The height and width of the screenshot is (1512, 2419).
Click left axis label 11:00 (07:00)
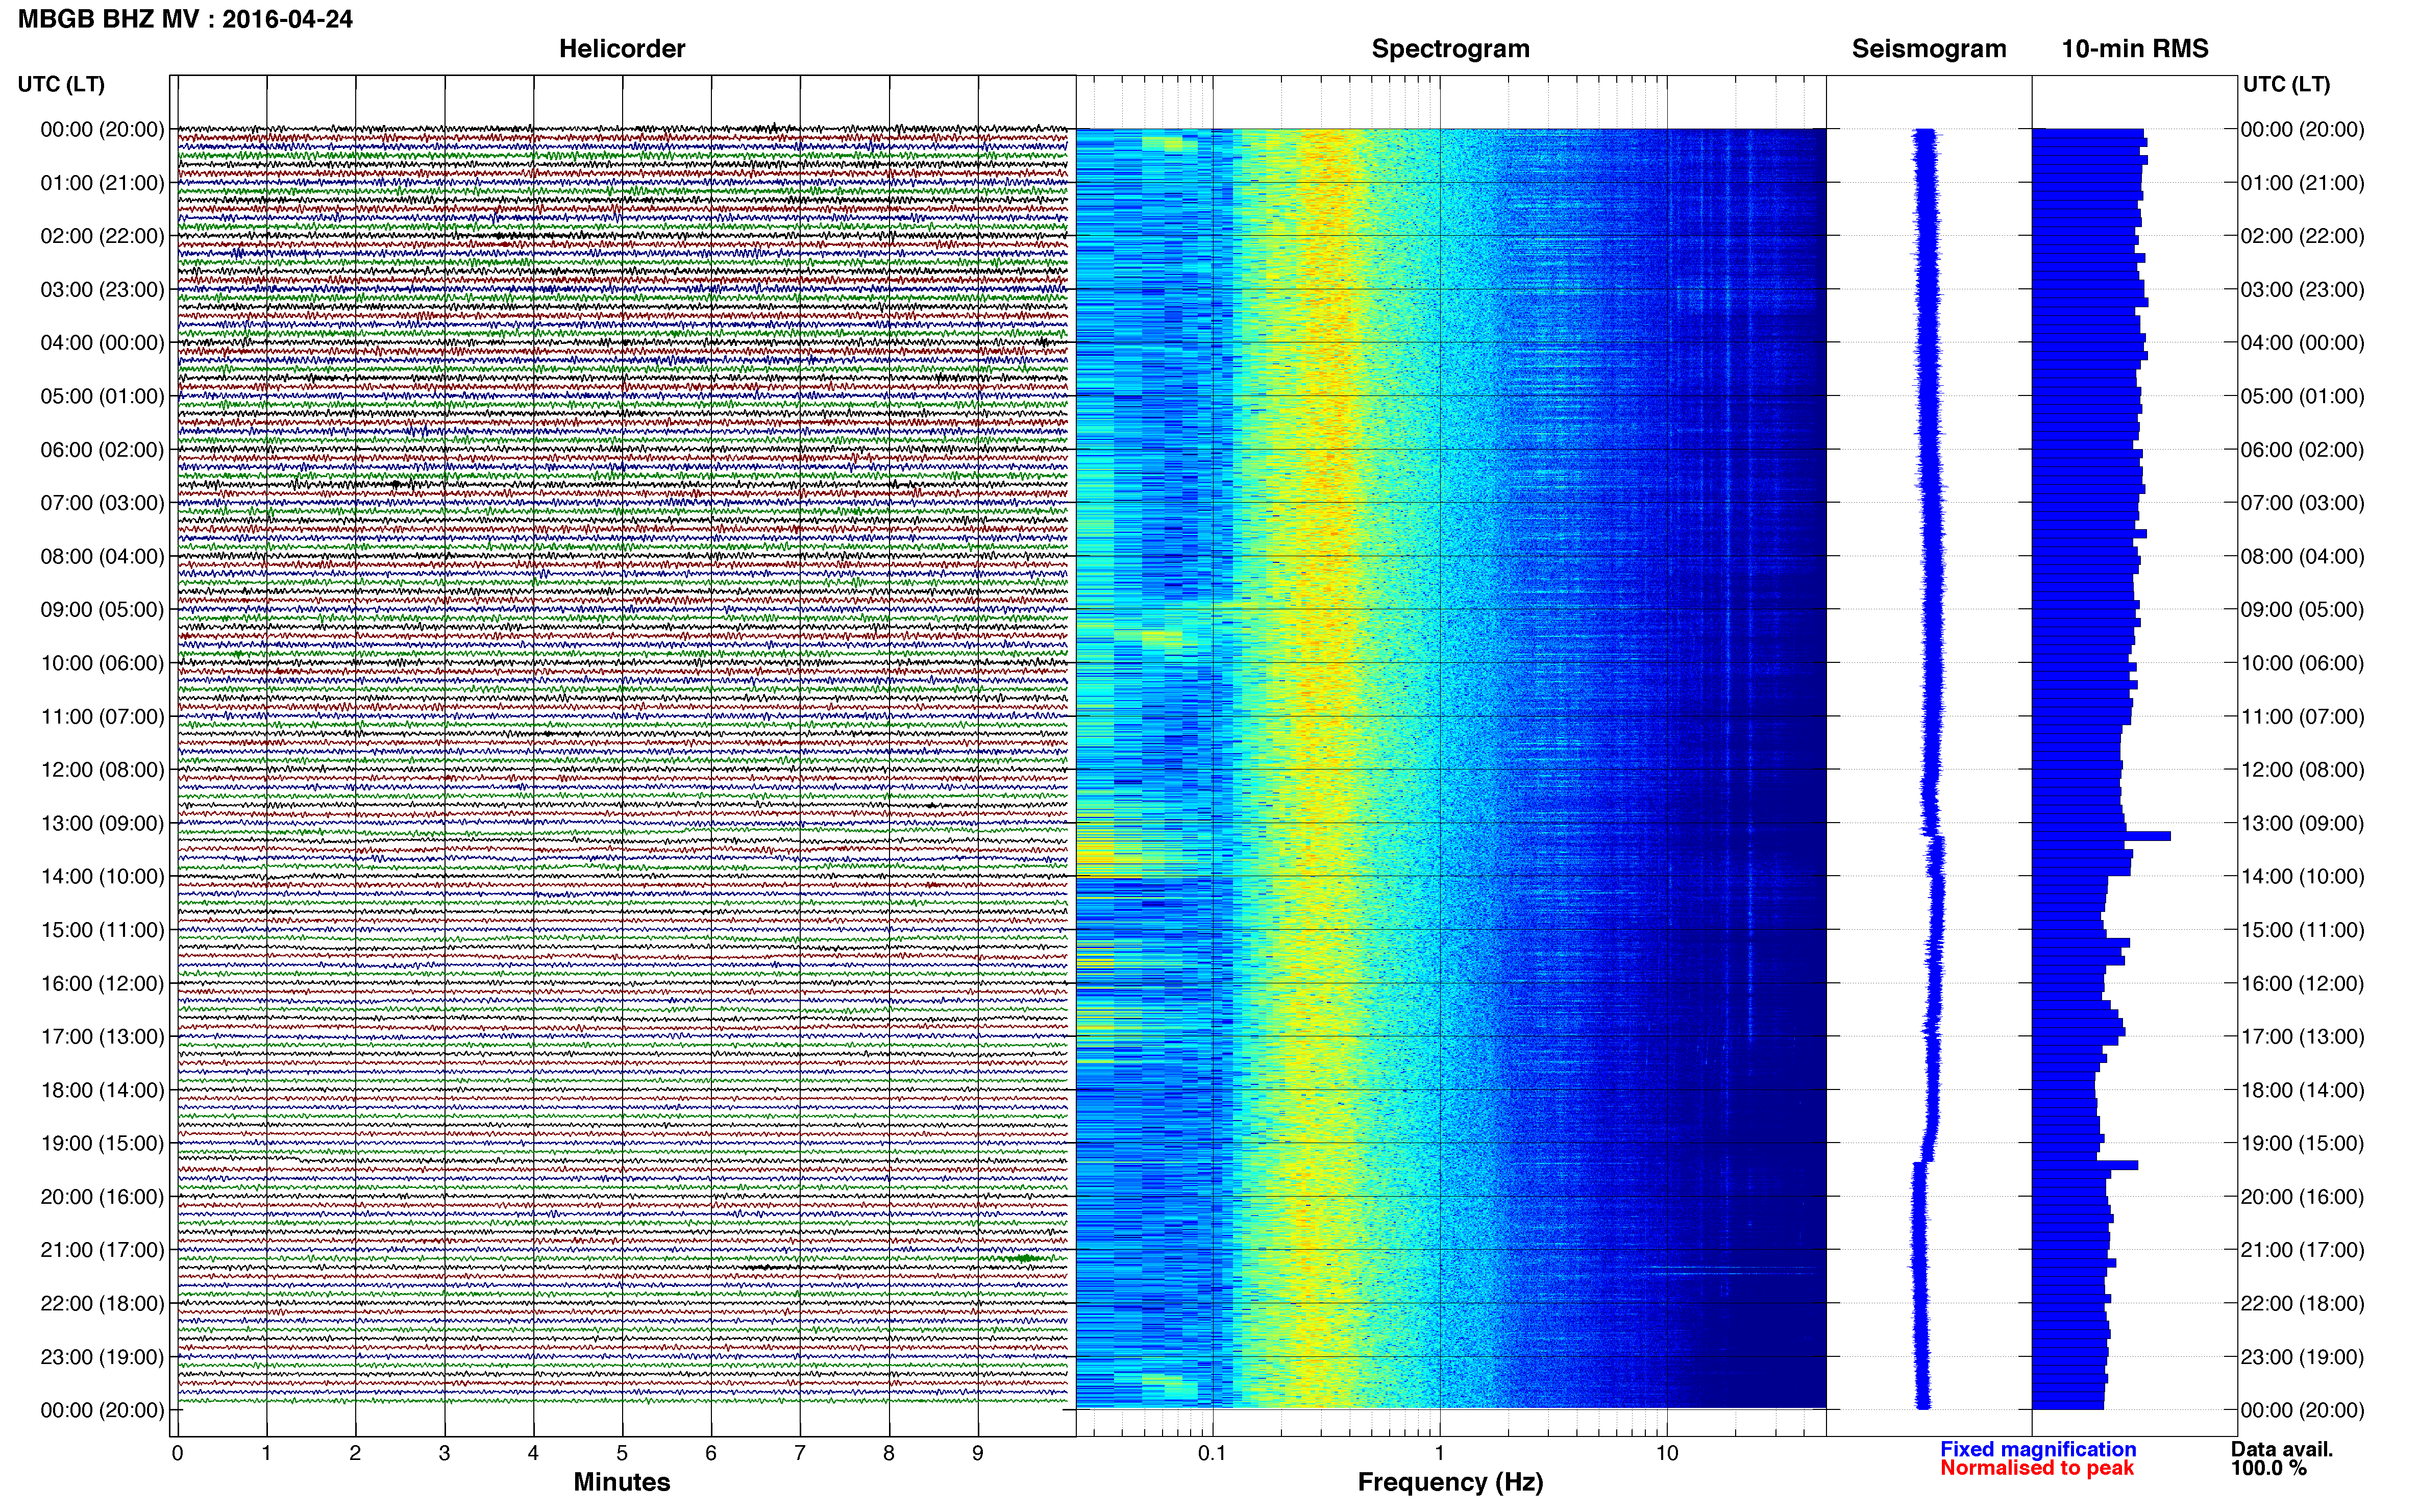102,716
